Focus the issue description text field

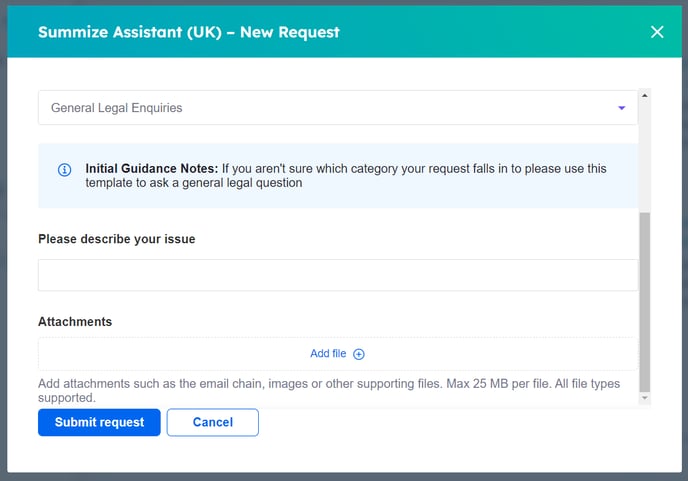tap(337, 275)
